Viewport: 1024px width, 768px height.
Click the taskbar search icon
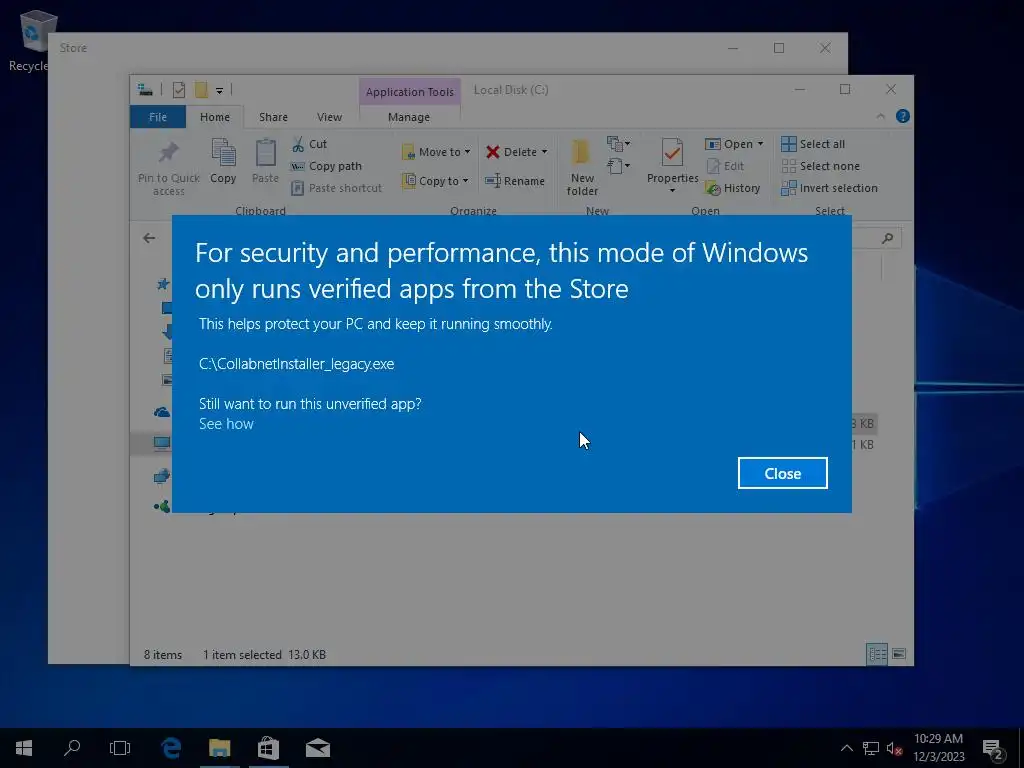(x=72, y=748)
